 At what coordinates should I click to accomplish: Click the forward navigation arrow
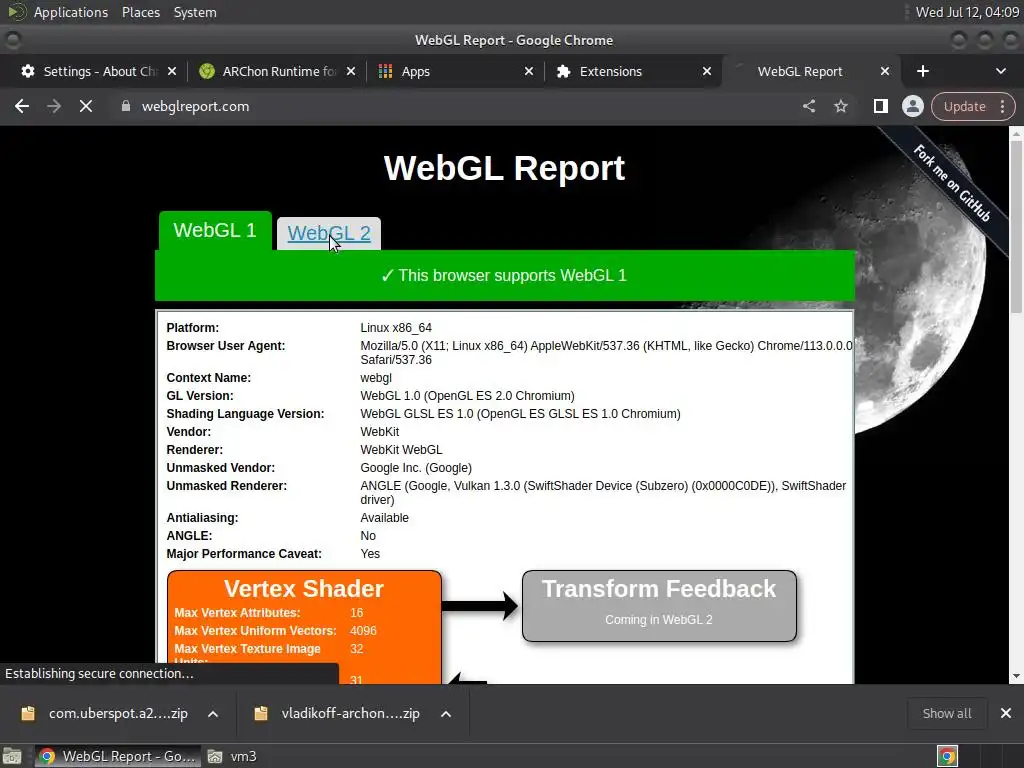54,106
